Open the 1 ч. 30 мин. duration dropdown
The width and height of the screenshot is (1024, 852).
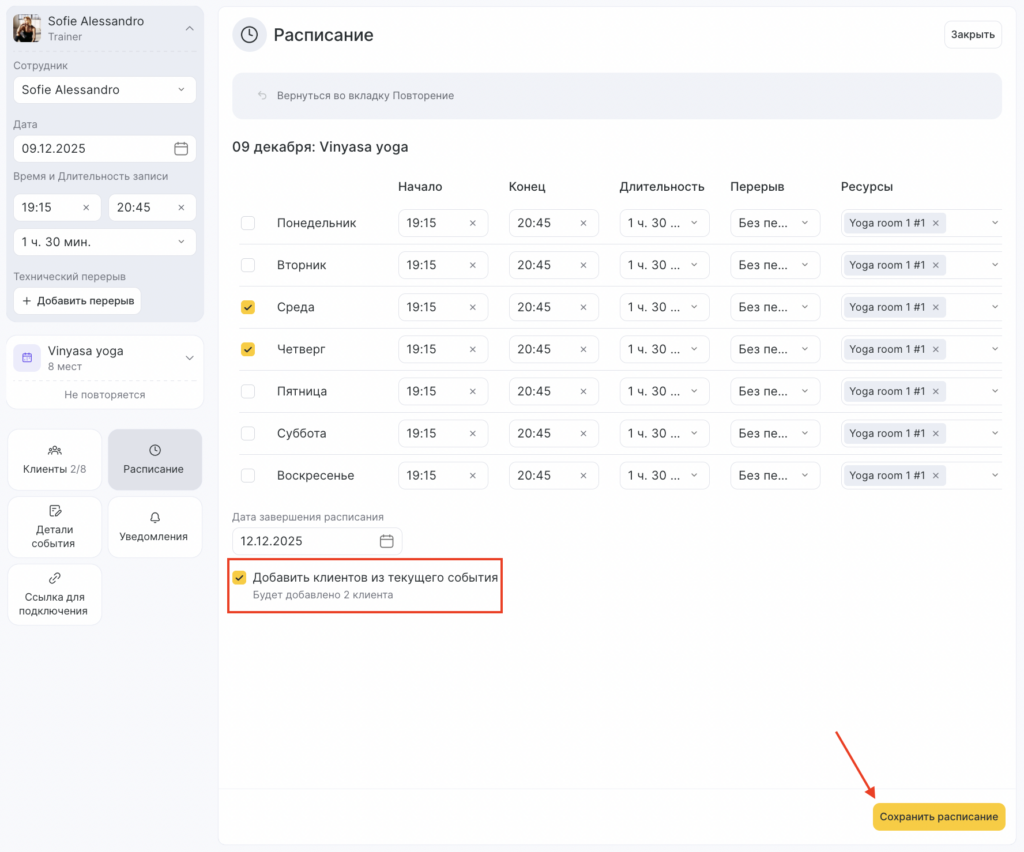coord(104,242)
